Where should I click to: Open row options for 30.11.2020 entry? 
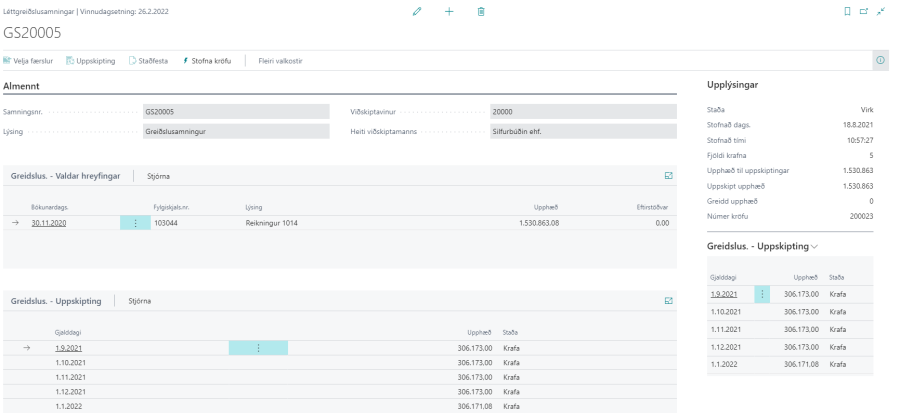134,222
